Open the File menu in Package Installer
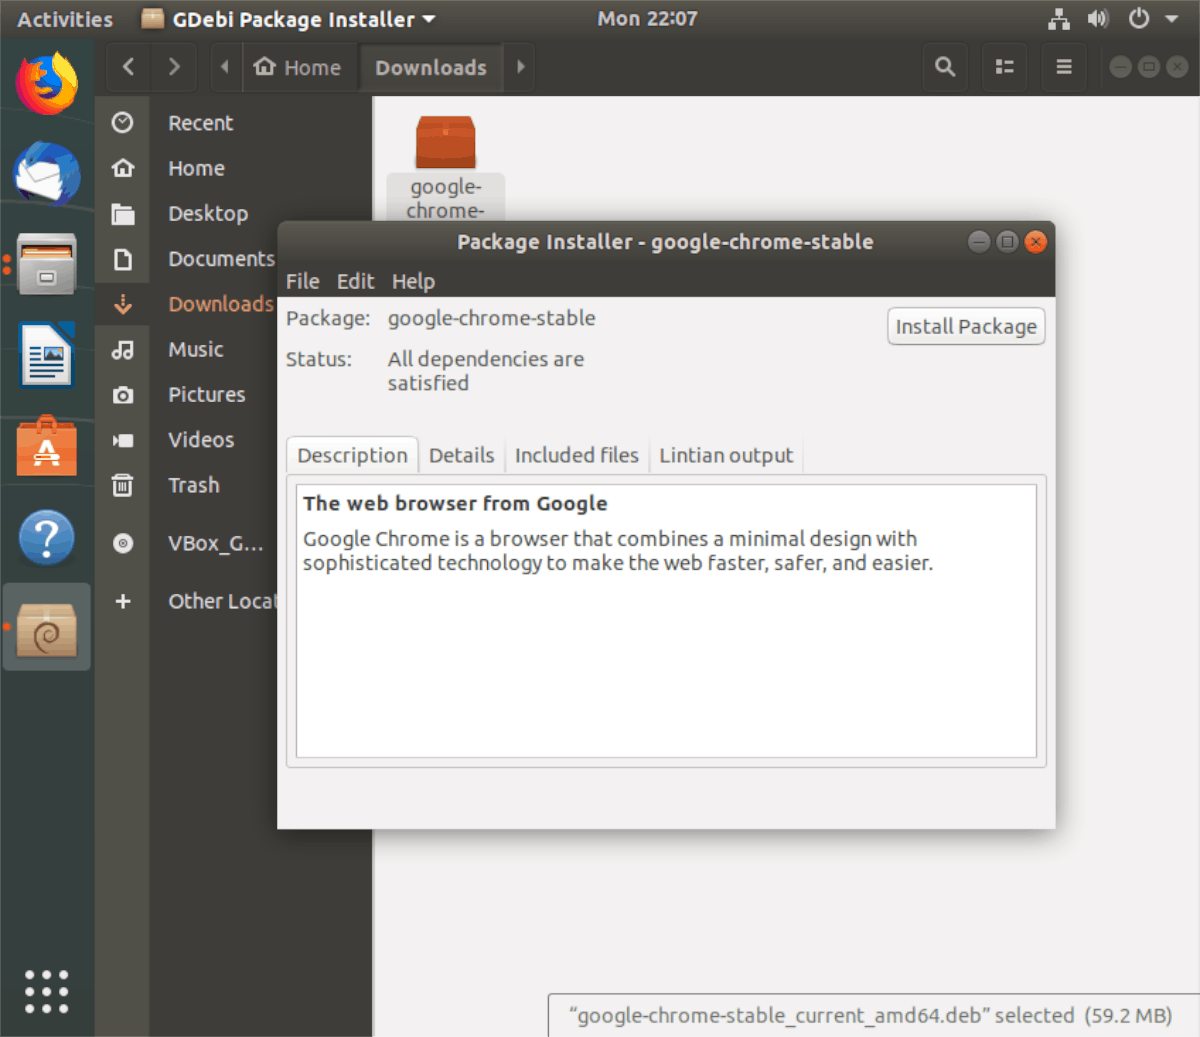Image resolution: width=1200 pixels, height=1037 pixels. [302, 282]
